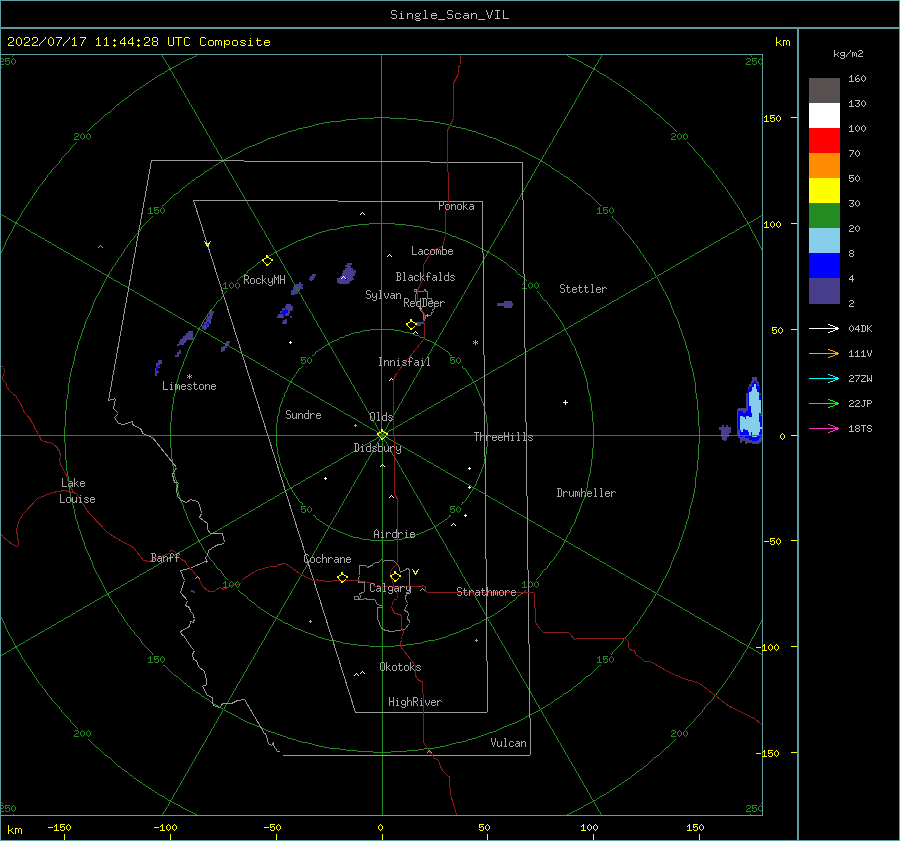This screenshot has height=841, width=900.
Task: Click the purple echo west of Stettler
Action: pyautogui.click(x=505, y=304)
